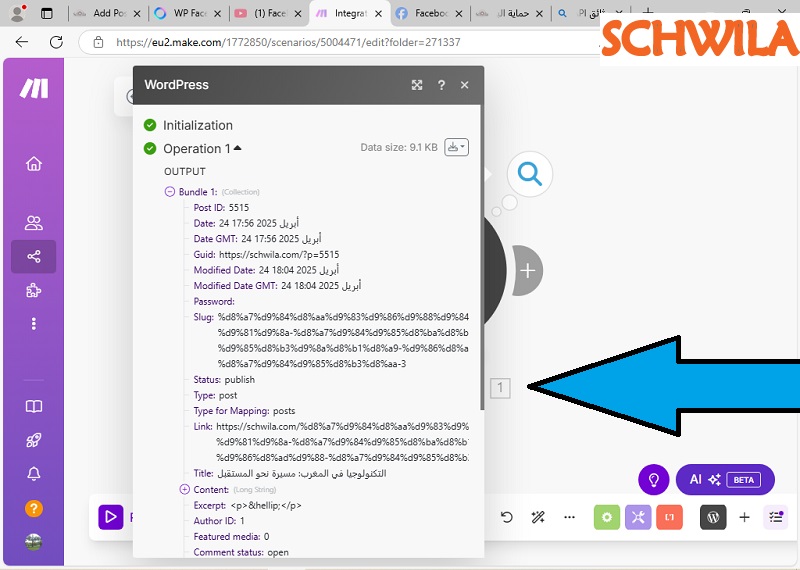Viewport: 800px width, 570px height.
Task: Open the orange Help question mark icon
Action: (34, 508)
